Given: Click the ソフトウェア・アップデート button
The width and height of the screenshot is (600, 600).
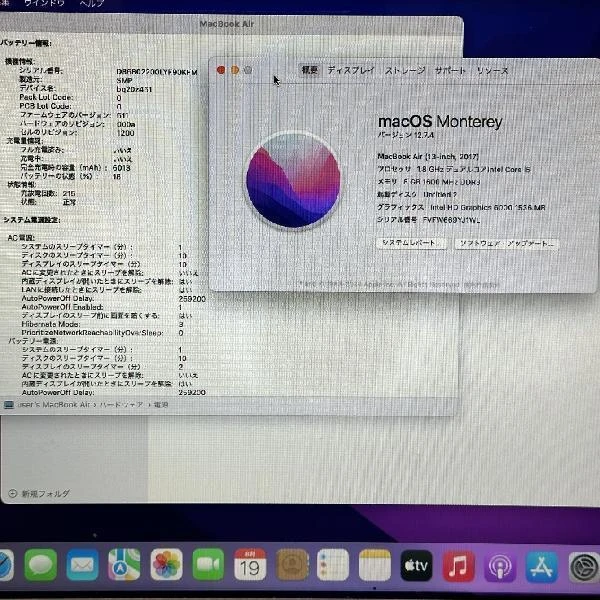Looking at the screenshot, I should click(x=506, y=243).
